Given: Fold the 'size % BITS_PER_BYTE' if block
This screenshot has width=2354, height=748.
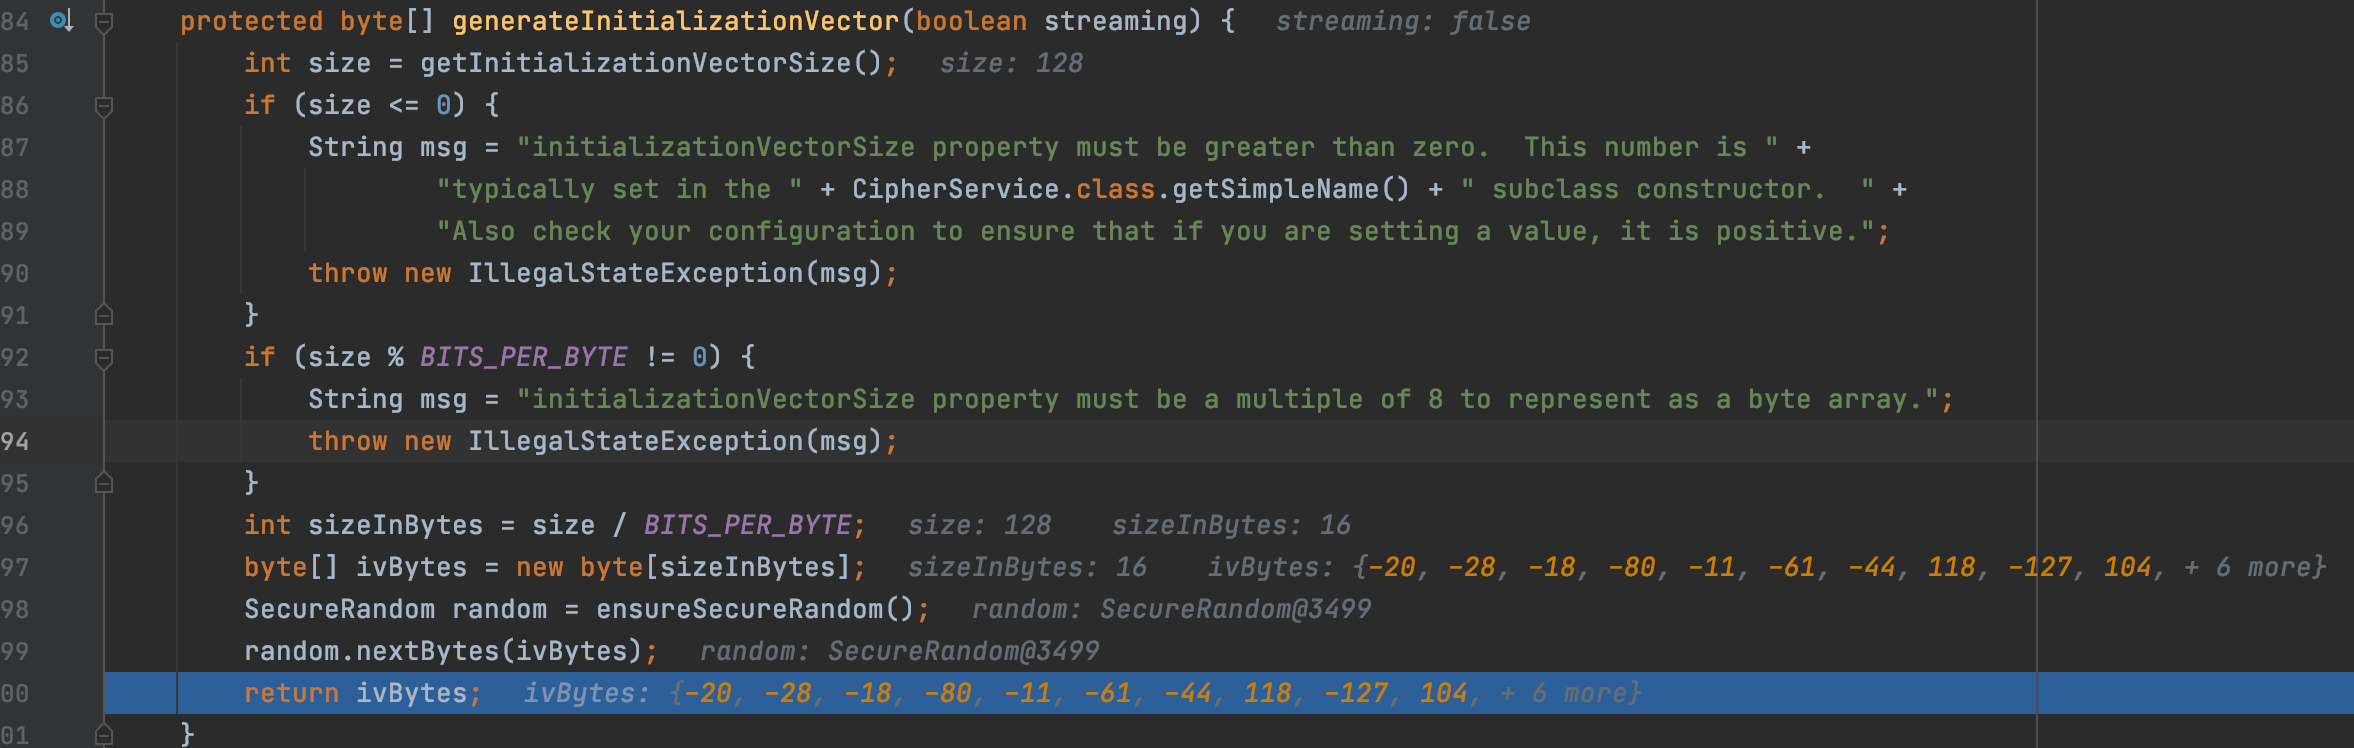Looking at the screenshot, I should [x=103, y=357].
